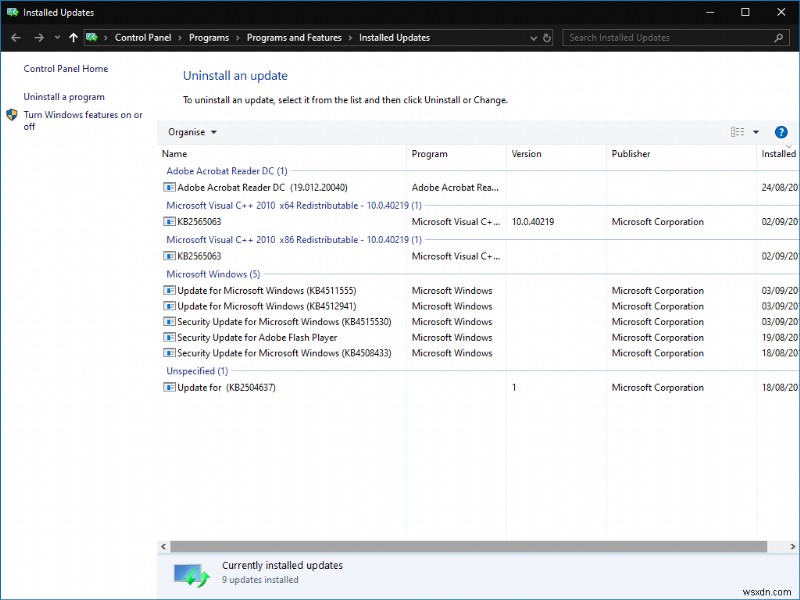Click the 'Change your view' icon

pos(736,131)
